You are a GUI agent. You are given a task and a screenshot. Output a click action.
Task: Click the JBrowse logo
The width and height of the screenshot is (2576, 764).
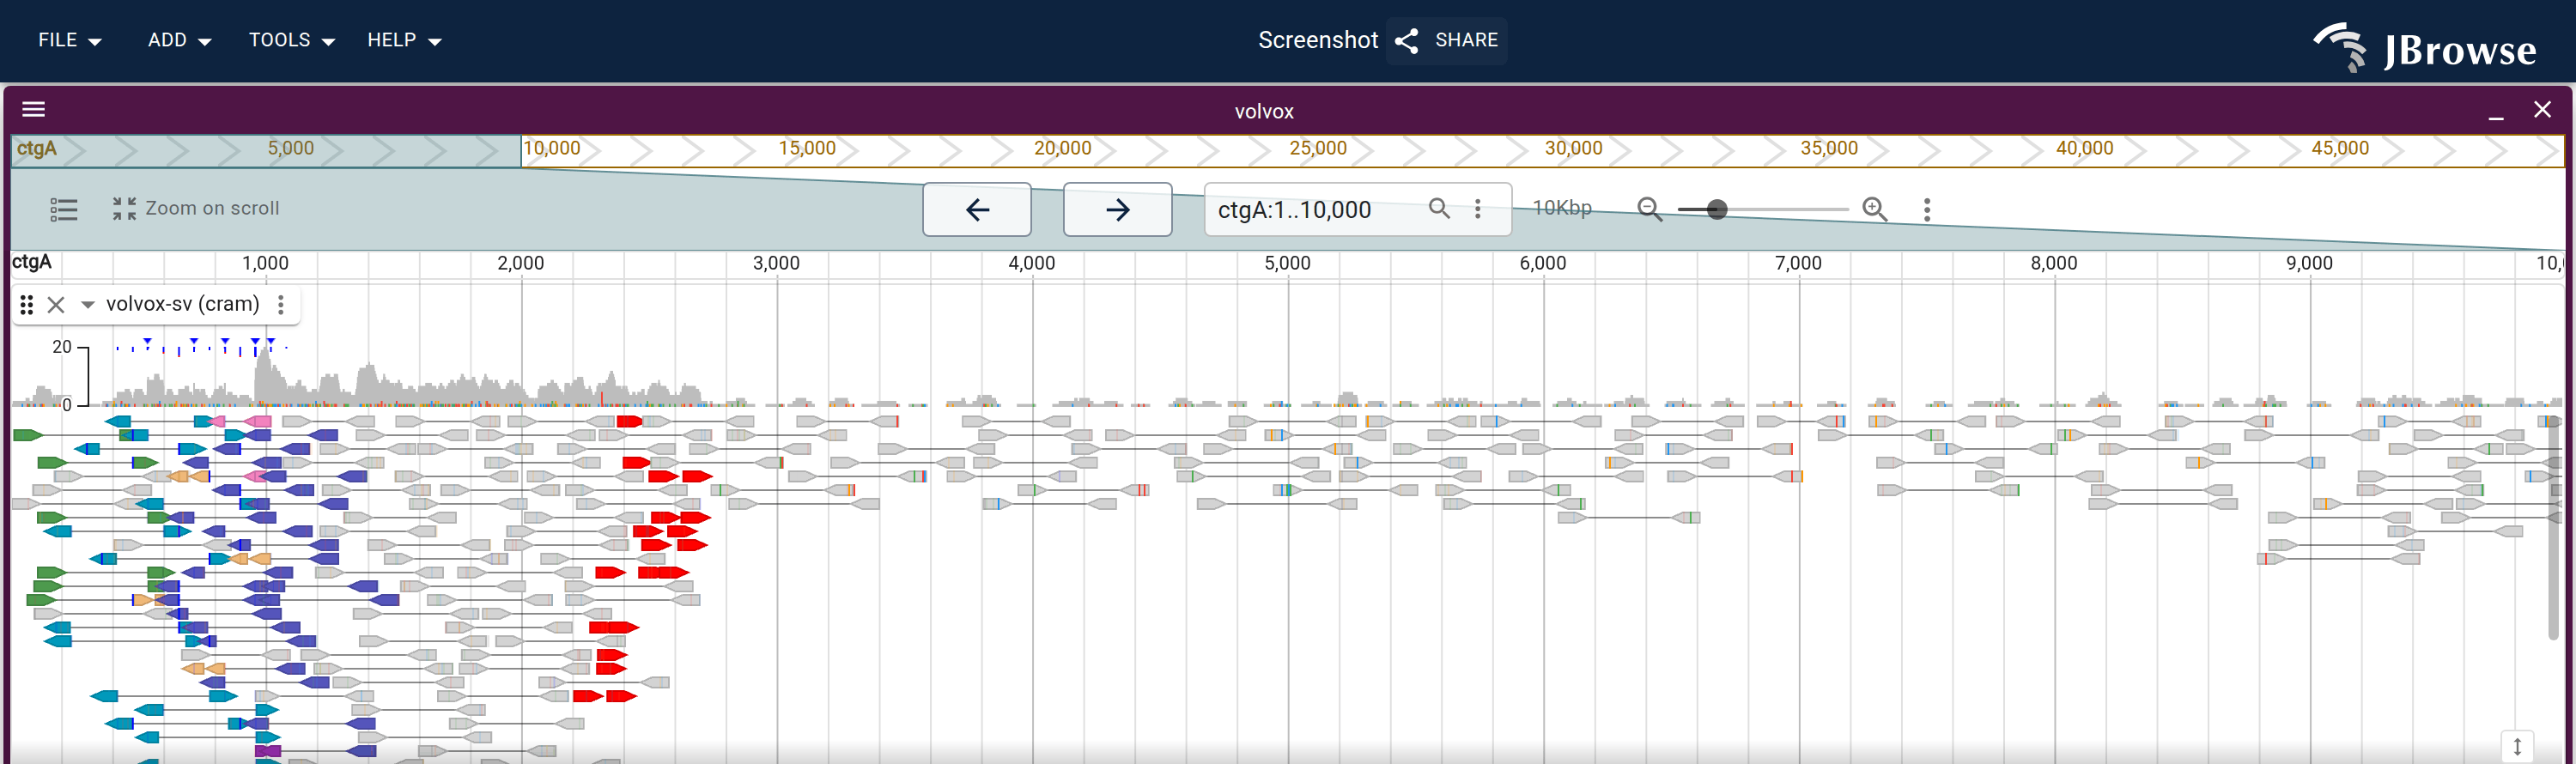(2425, 47)
